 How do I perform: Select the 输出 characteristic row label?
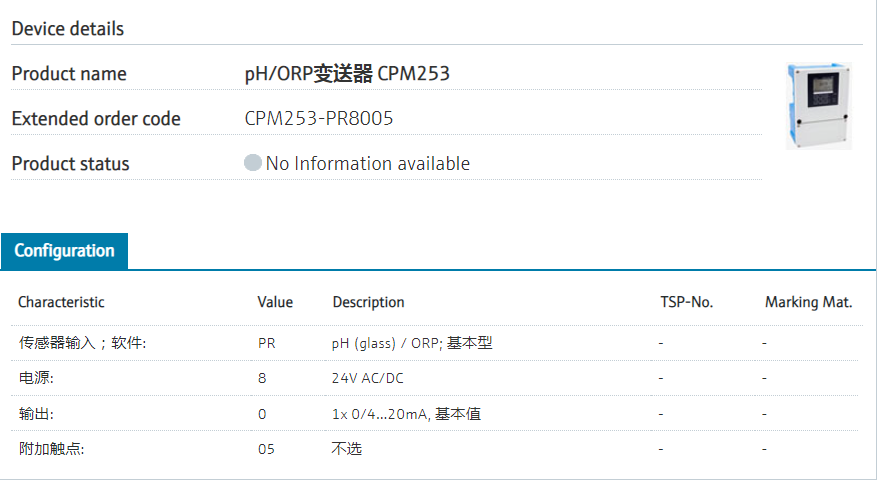point(36,414)
